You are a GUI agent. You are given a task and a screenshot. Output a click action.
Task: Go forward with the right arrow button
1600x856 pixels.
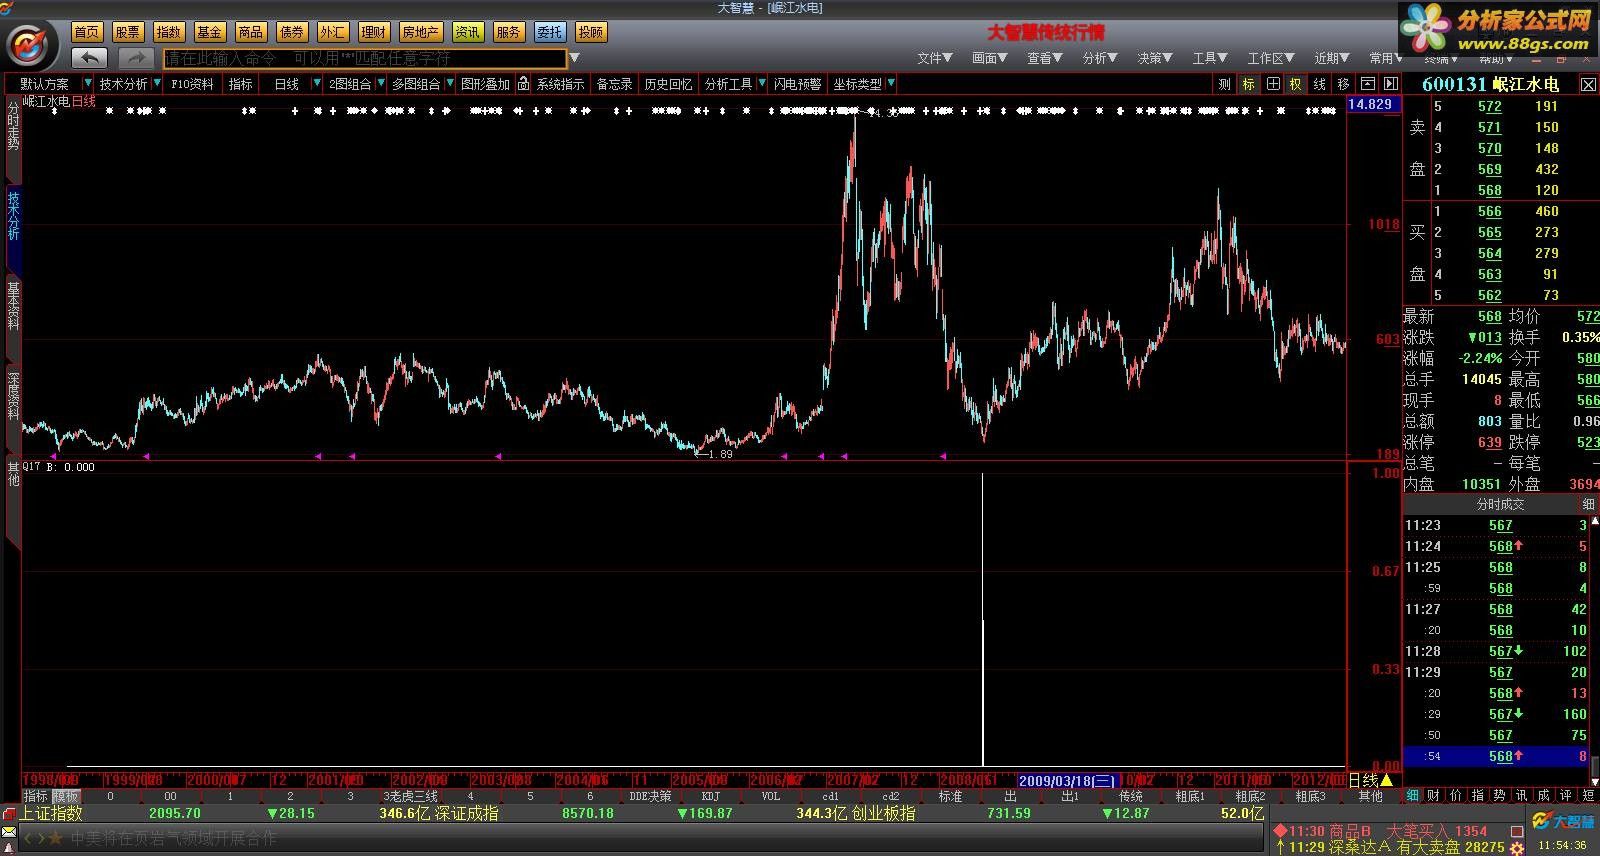137,58
